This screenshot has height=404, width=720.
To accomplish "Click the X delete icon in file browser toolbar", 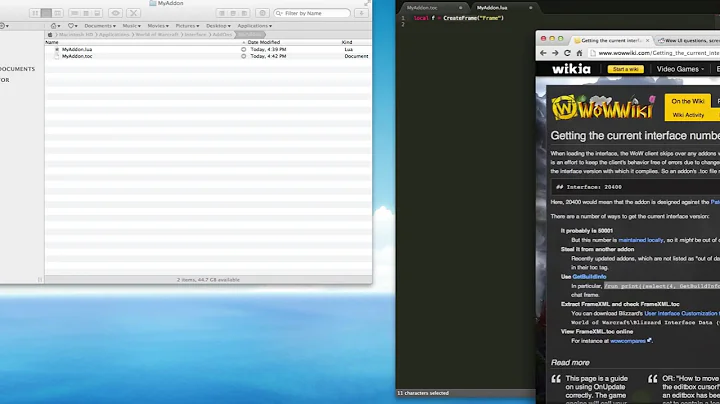I will point(134,13).
